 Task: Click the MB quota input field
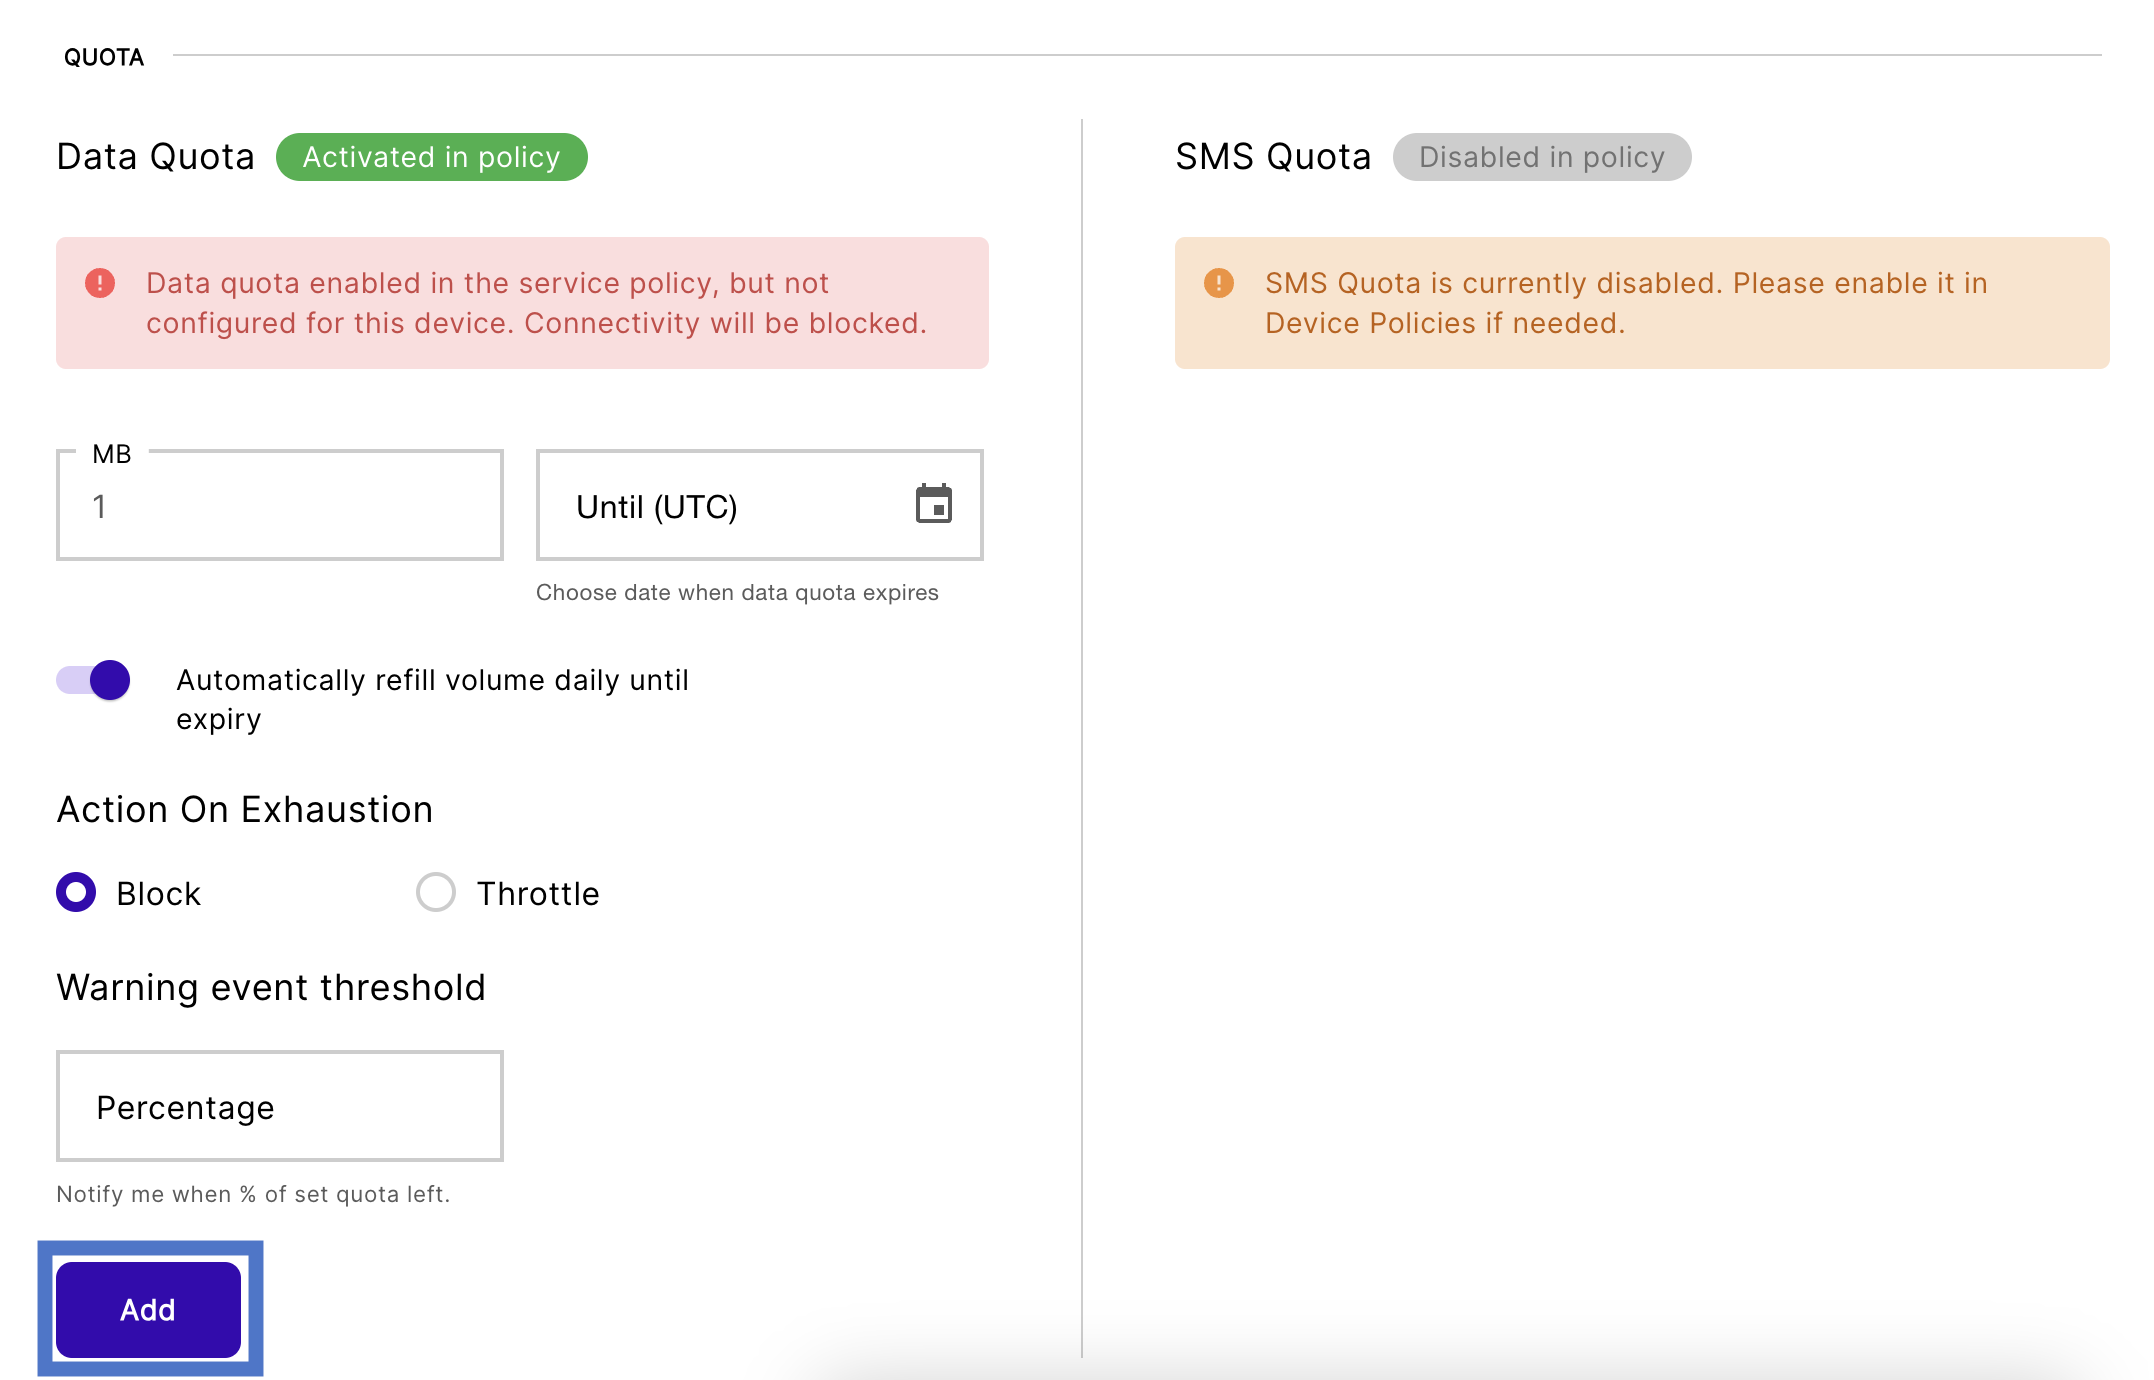point(280,506)
